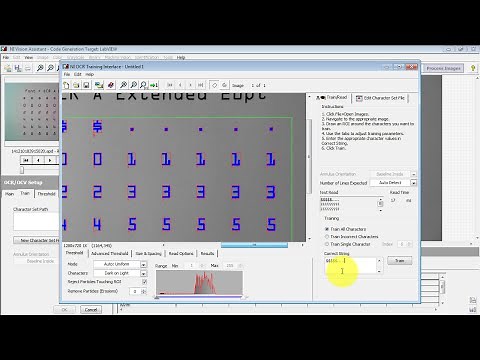
Task: Open Help menu in Vision Assistant window
Action: point(181,58)
